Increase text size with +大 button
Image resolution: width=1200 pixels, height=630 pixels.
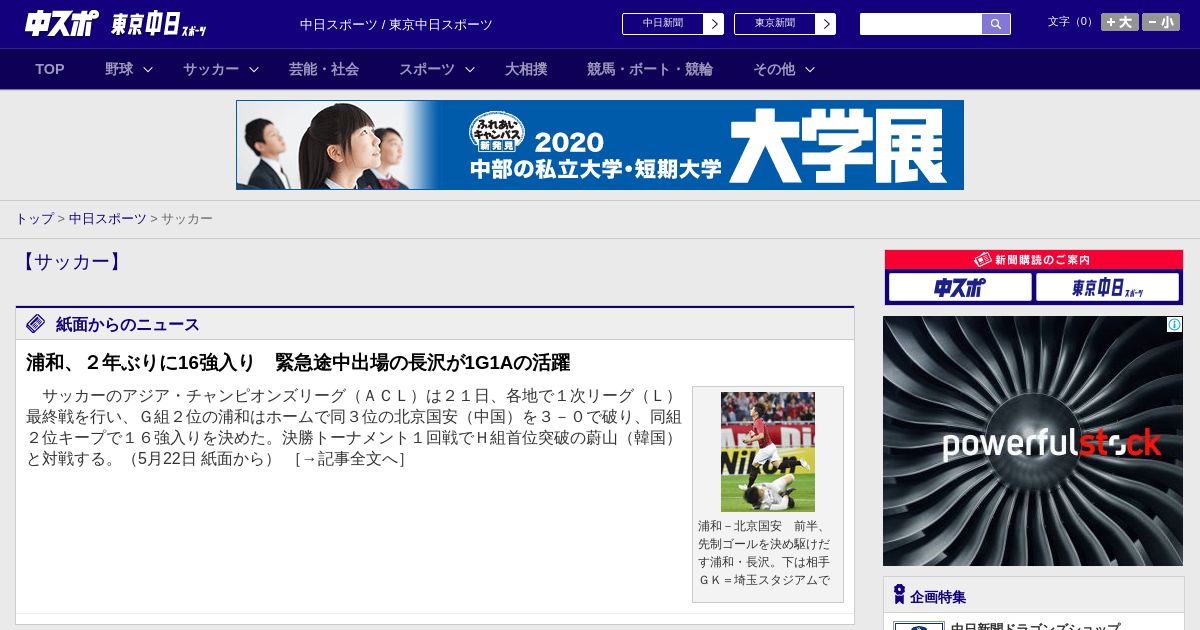1119,22
